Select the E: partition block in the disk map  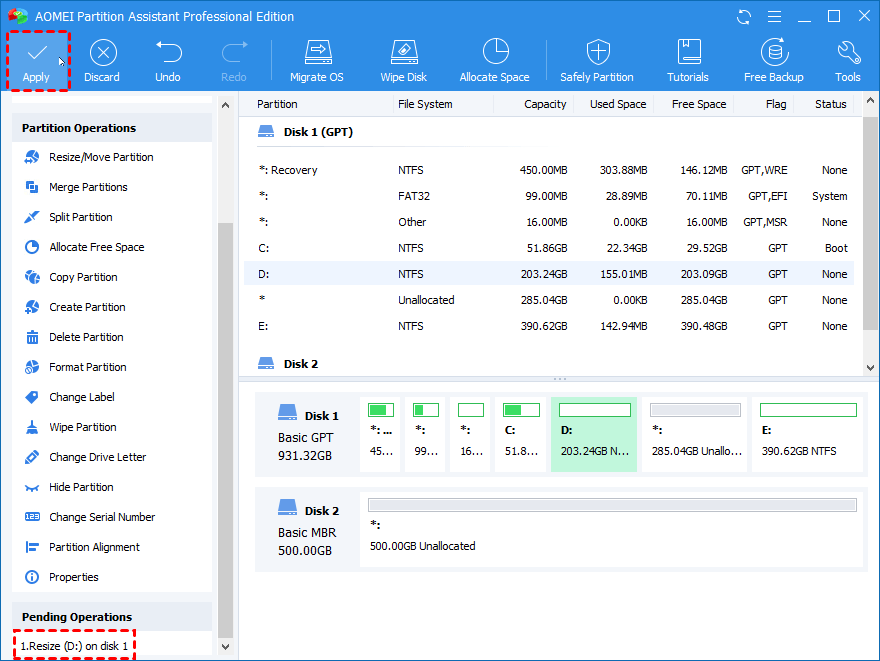coord(808,432)
